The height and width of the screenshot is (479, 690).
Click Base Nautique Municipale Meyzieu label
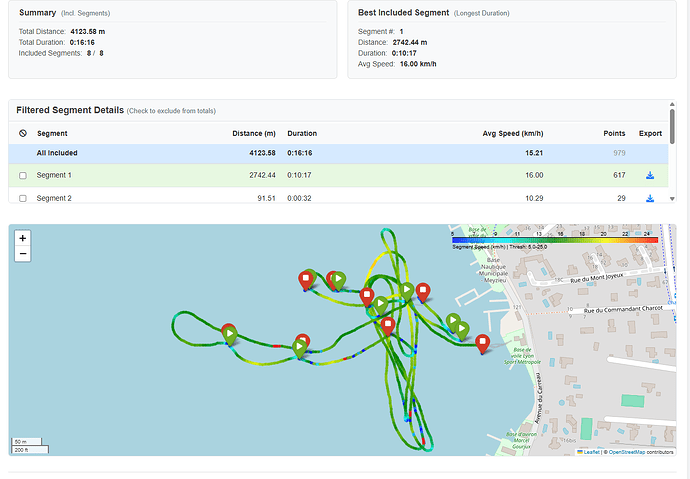click(x=493, y=270)
